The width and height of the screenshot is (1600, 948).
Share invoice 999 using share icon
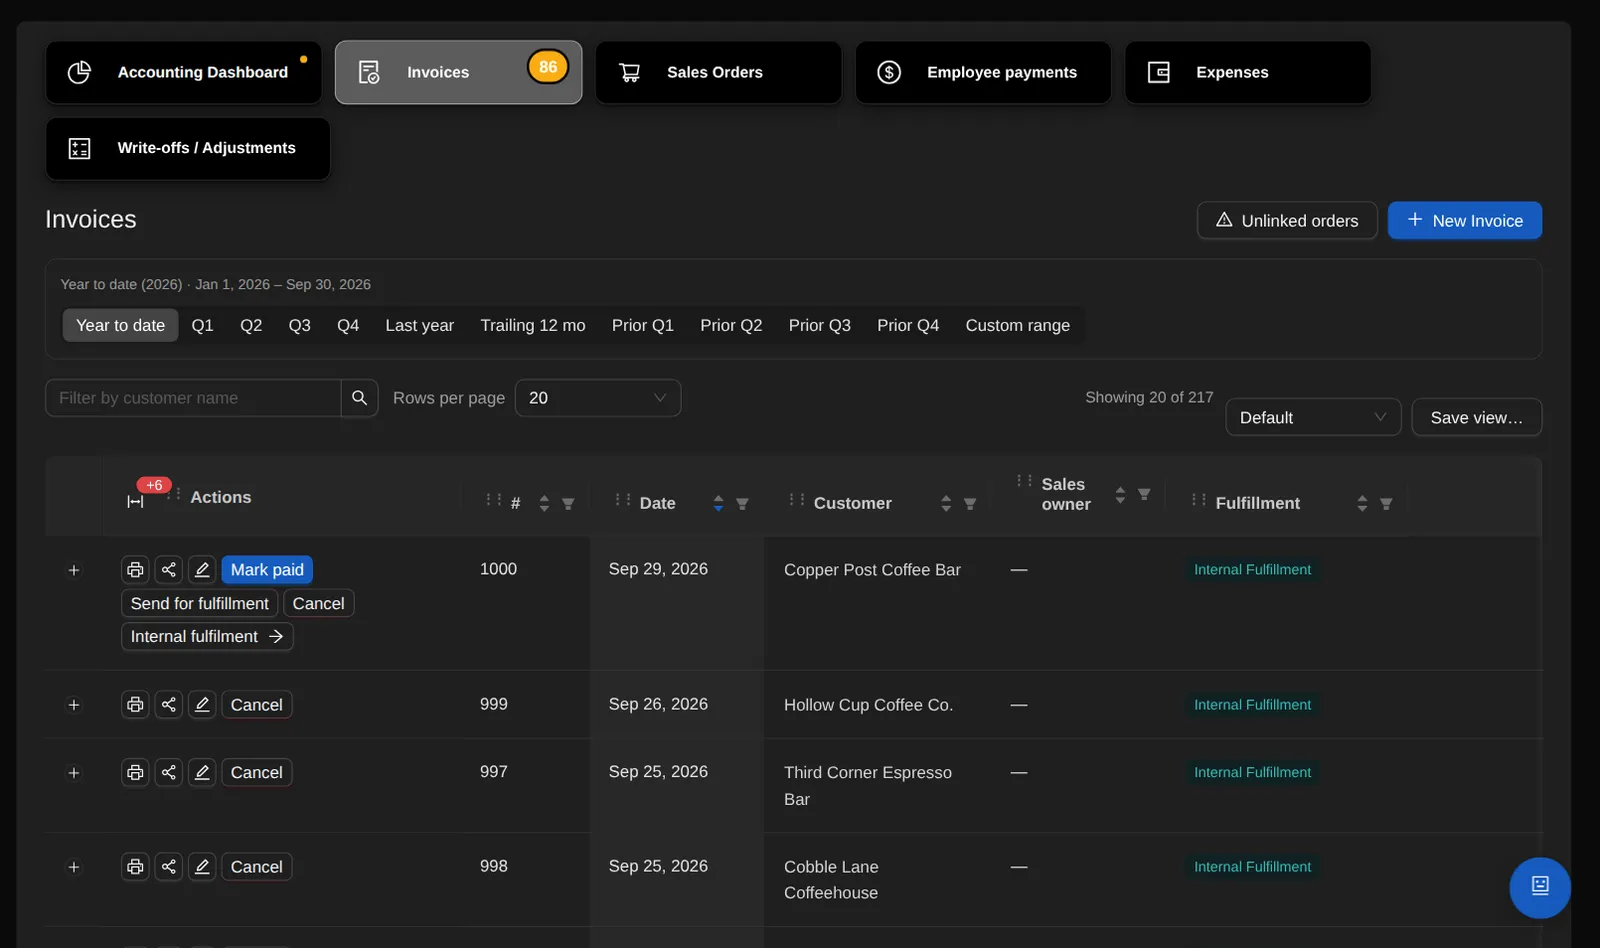pos(169,705)
